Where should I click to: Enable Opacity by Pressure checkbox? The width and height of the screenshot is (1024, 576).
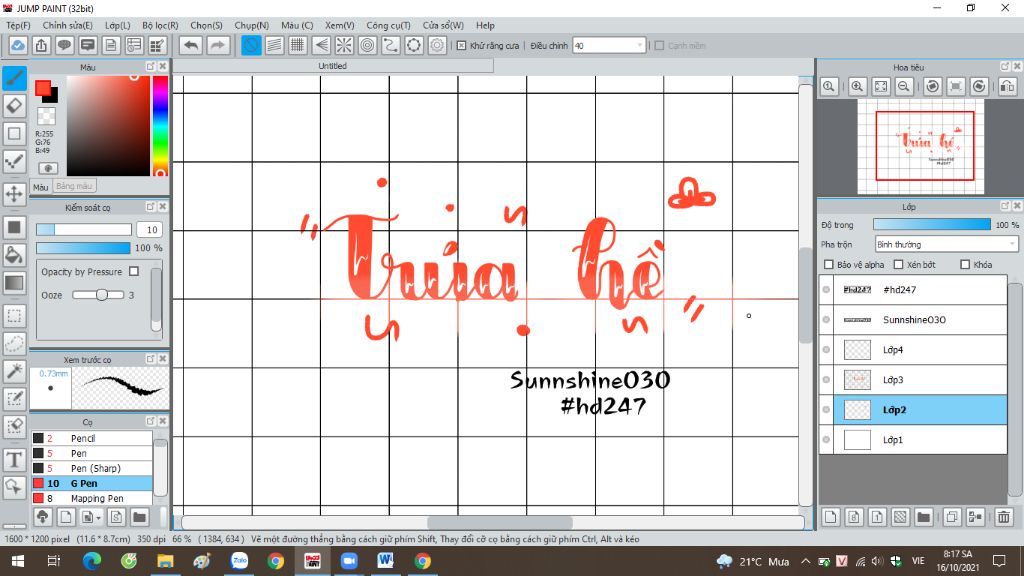(134, 271)
